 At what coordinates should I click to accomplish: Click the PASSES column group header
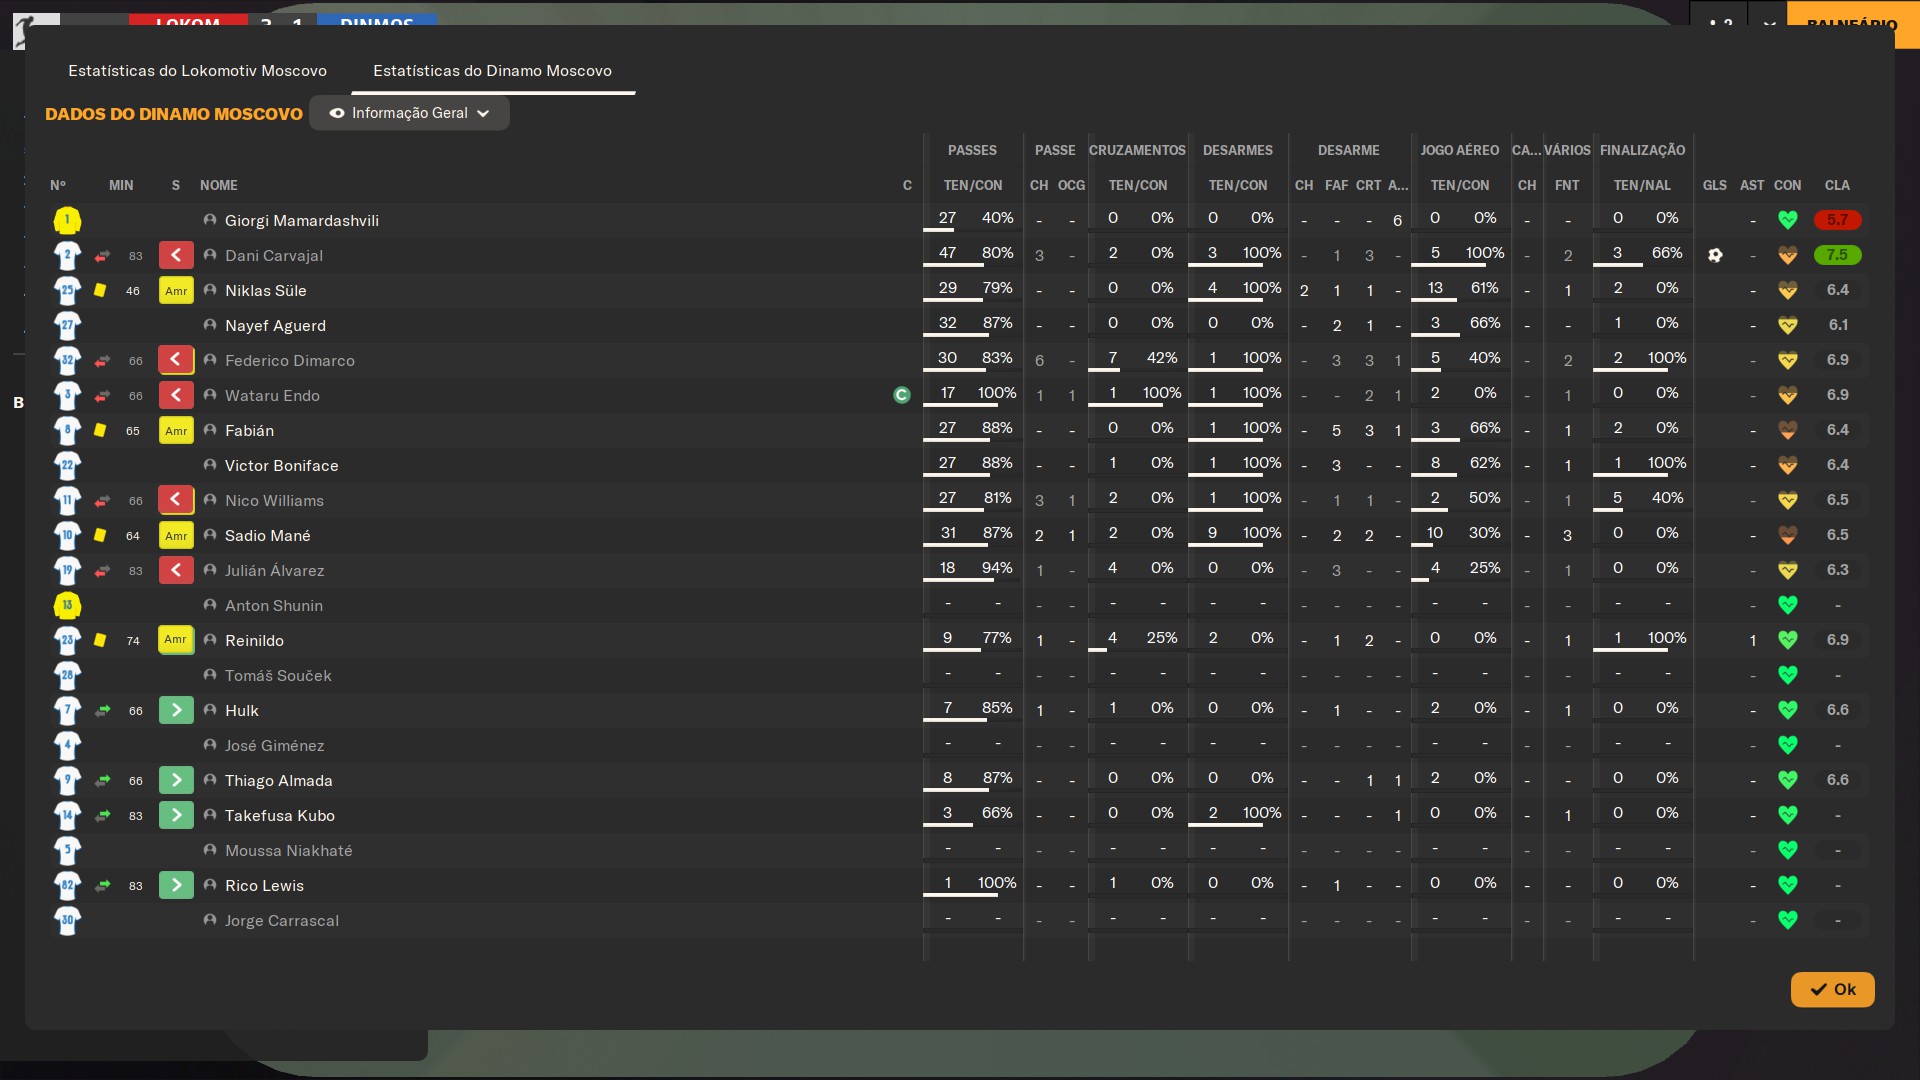[972, 150]
